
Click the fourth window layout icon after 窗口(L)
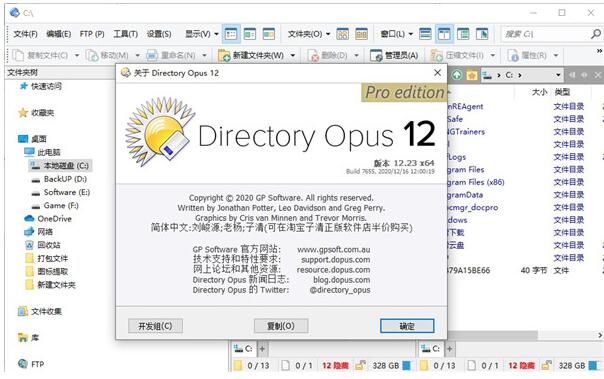(482, 34)
